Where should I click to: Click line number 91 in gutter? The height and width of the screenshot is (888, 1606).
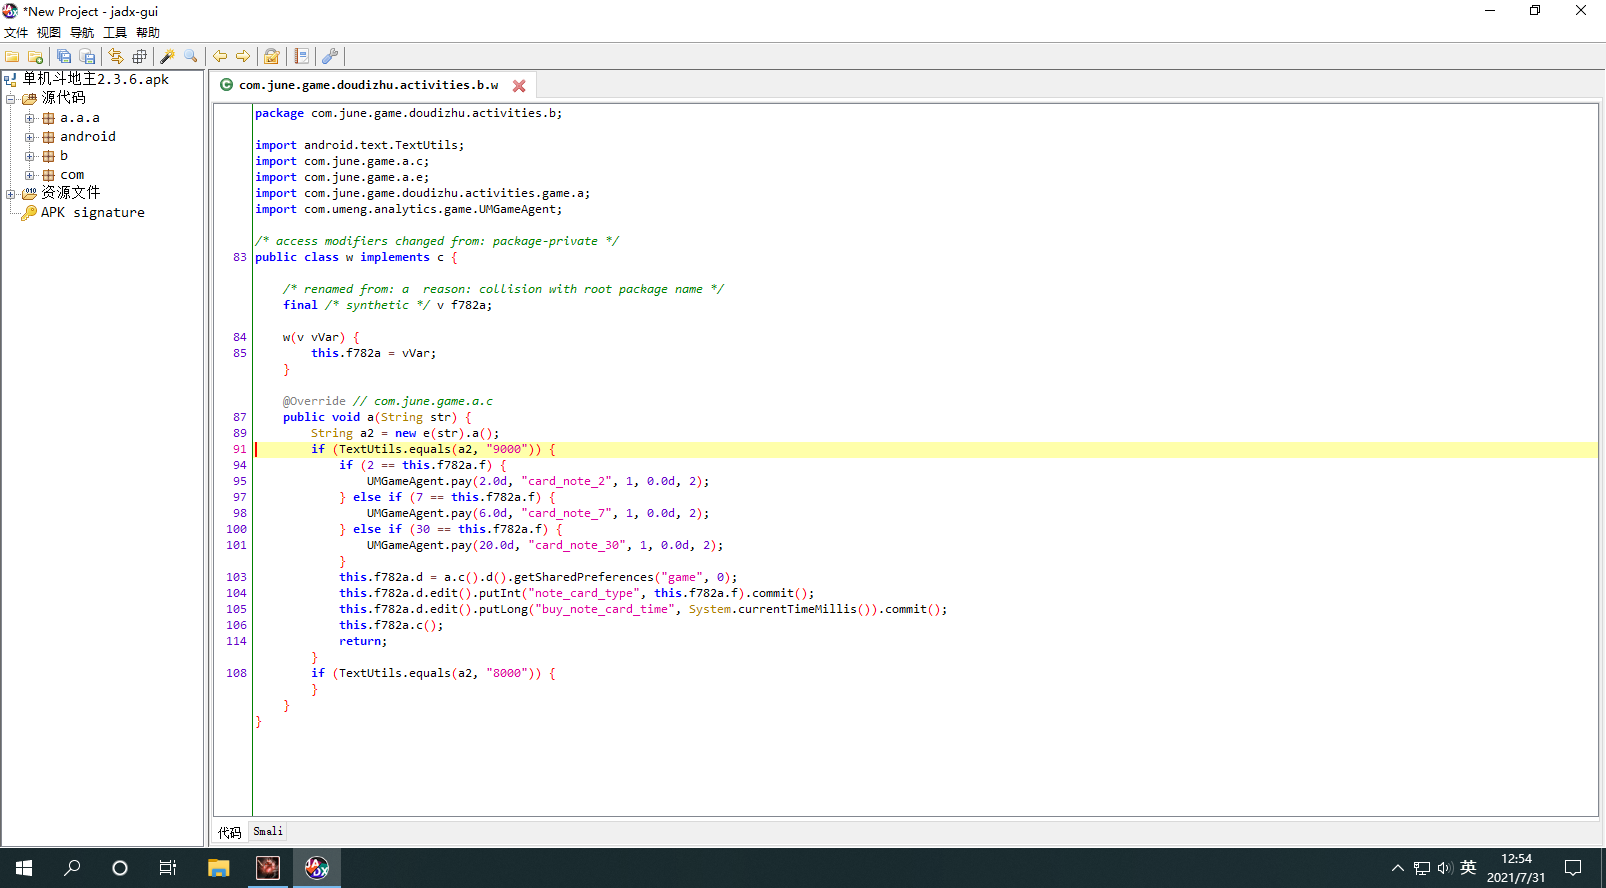point(240,449)
